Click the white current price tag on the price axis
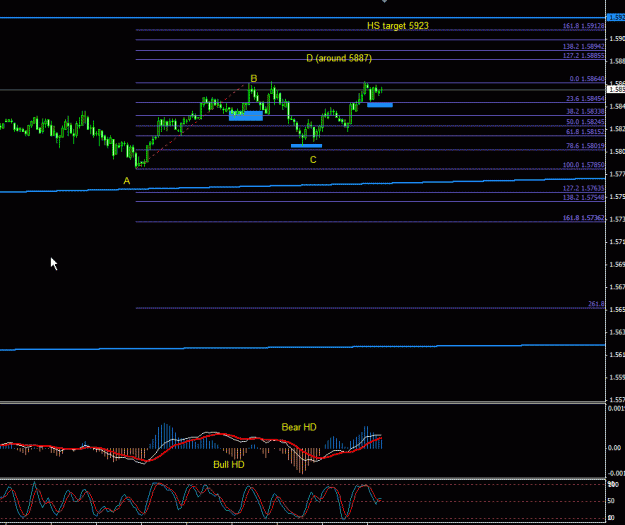This screenshot has height=525, width=625. [x=616, y=89]
